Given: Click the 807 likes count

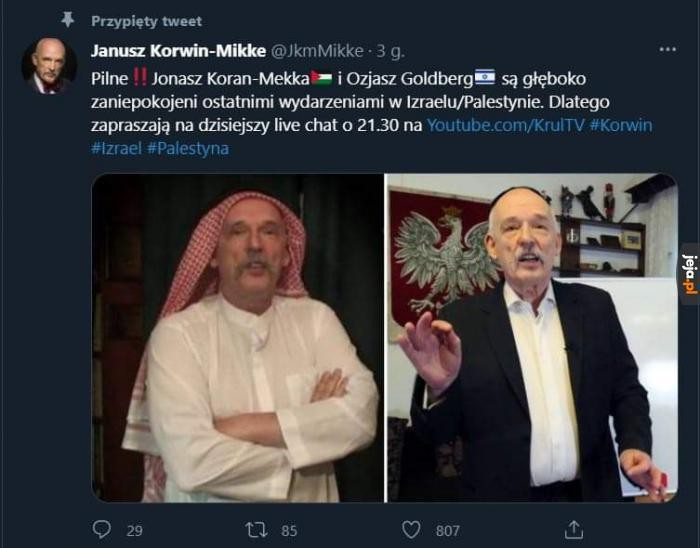Looking at the screenshot, I should [447, 531].
